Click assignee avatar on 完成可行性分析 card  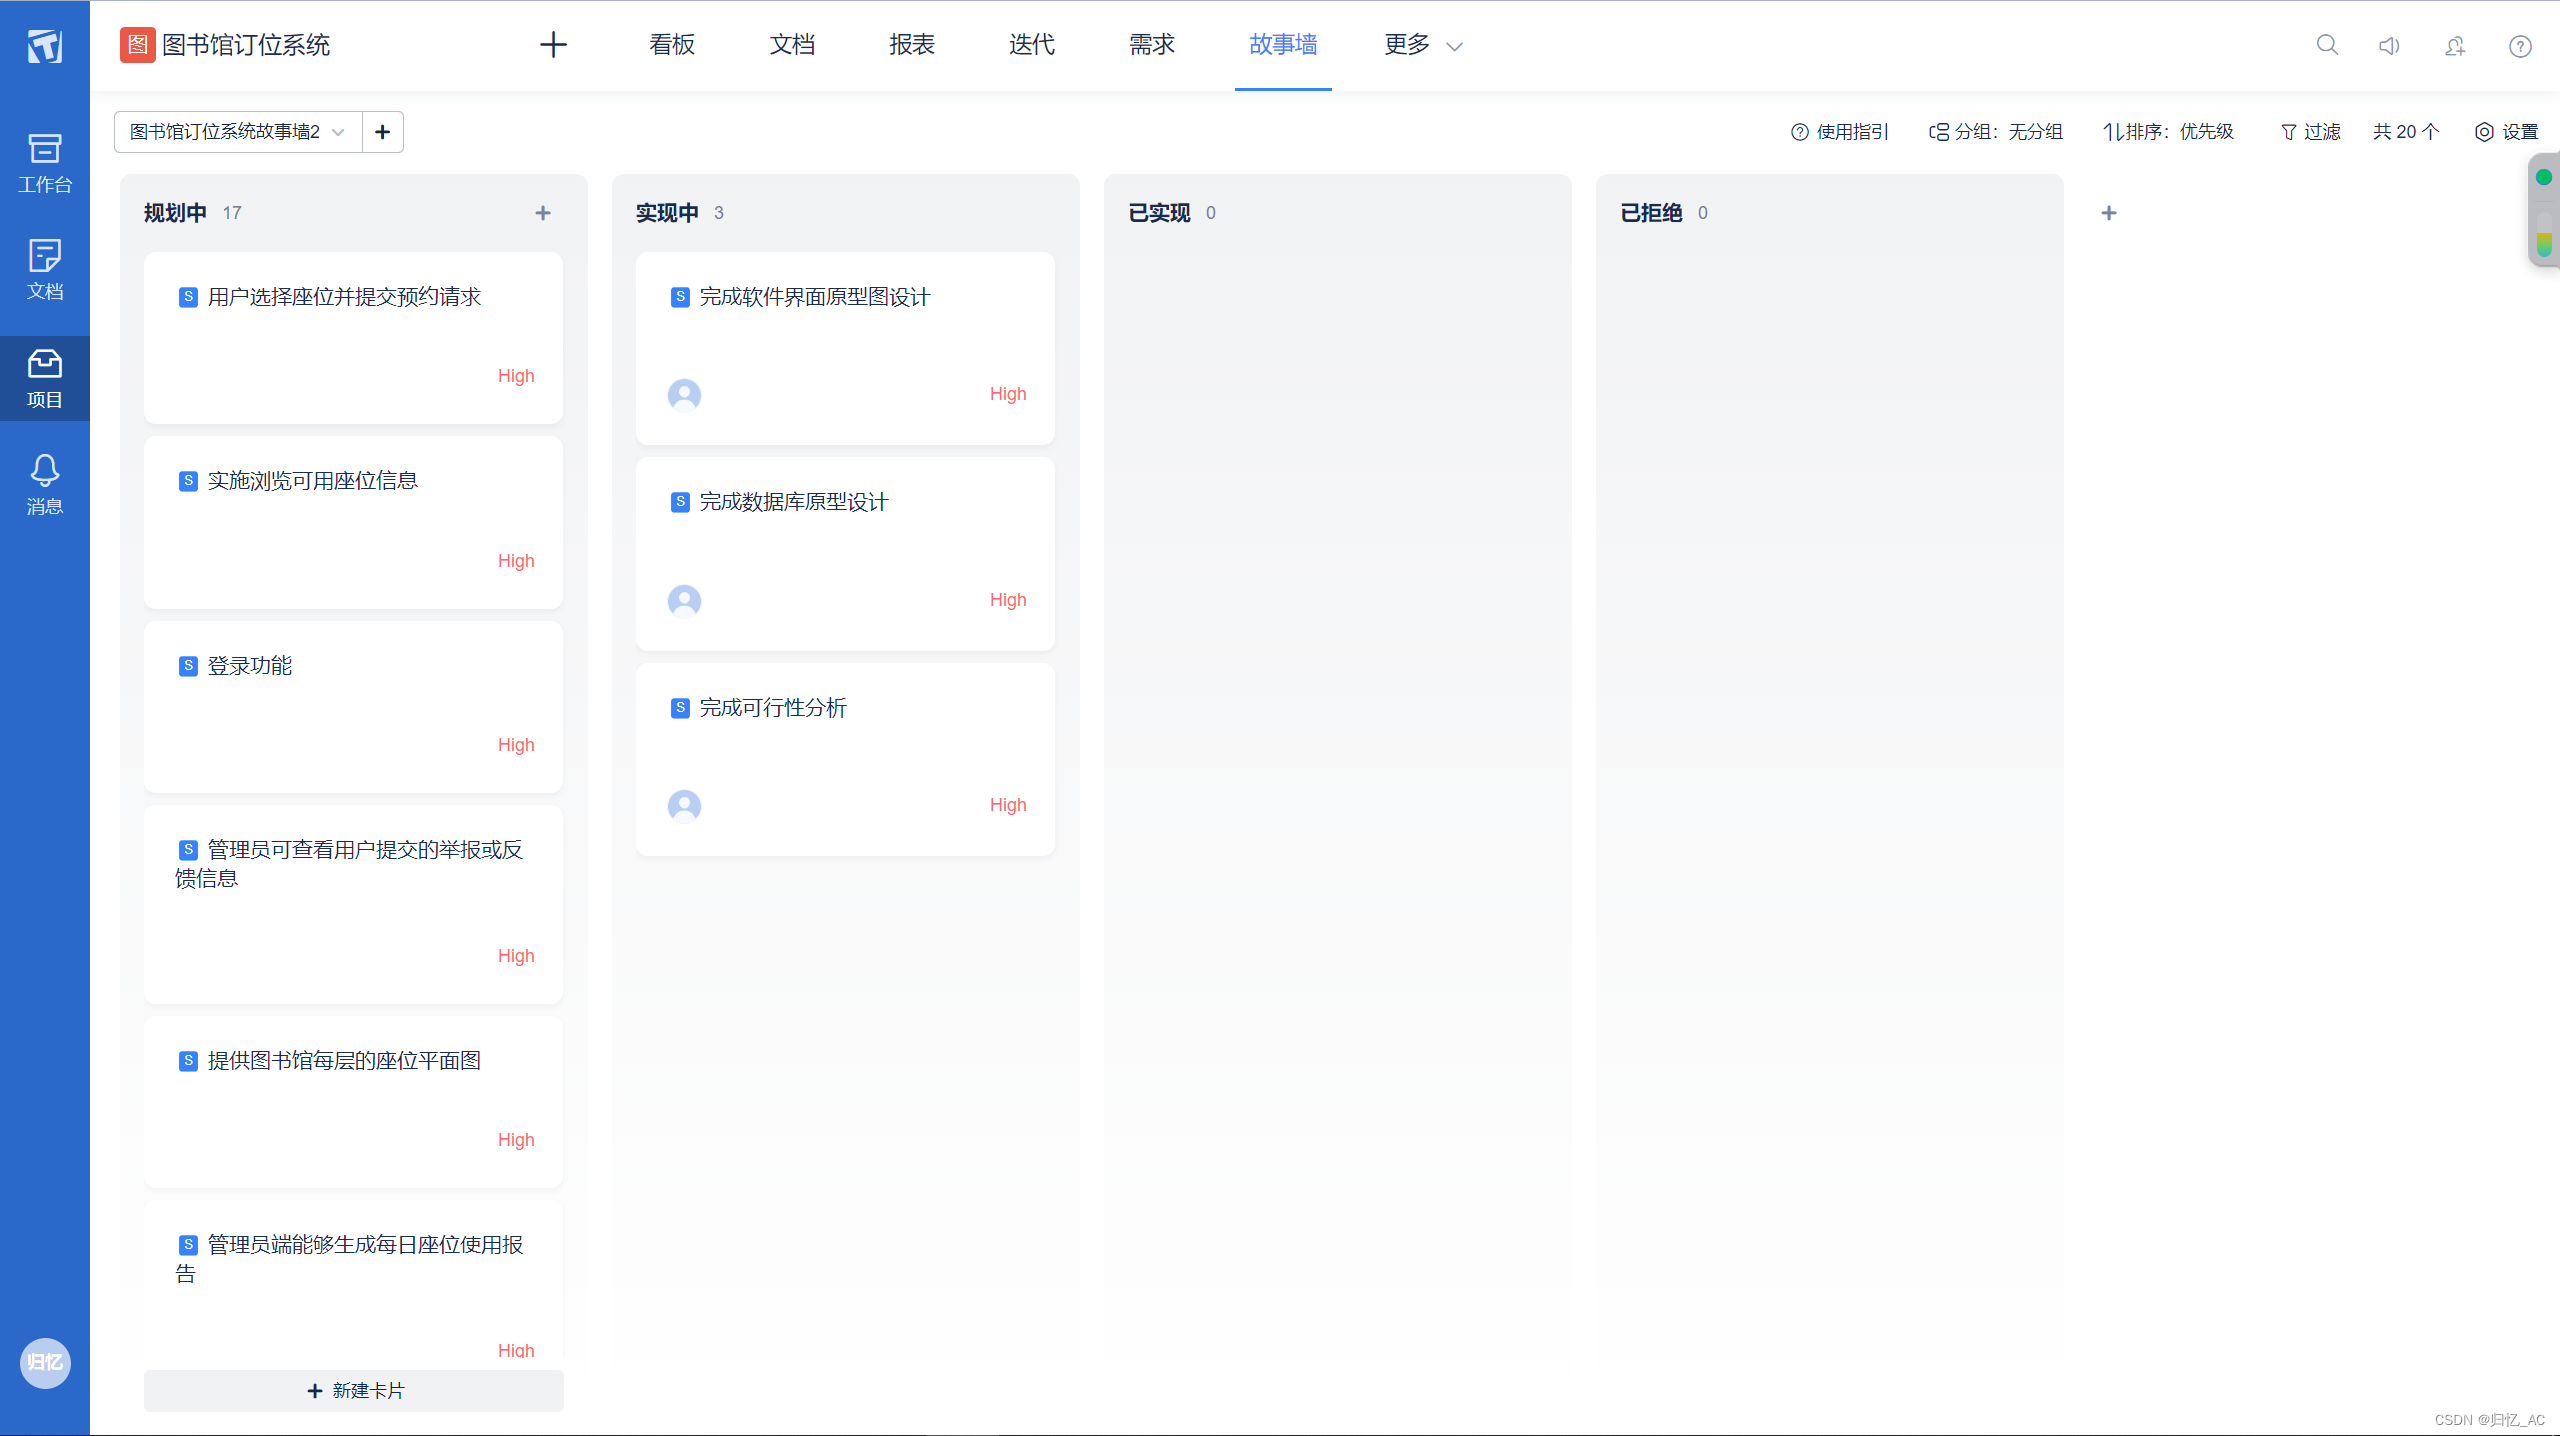tap(684, 805)
